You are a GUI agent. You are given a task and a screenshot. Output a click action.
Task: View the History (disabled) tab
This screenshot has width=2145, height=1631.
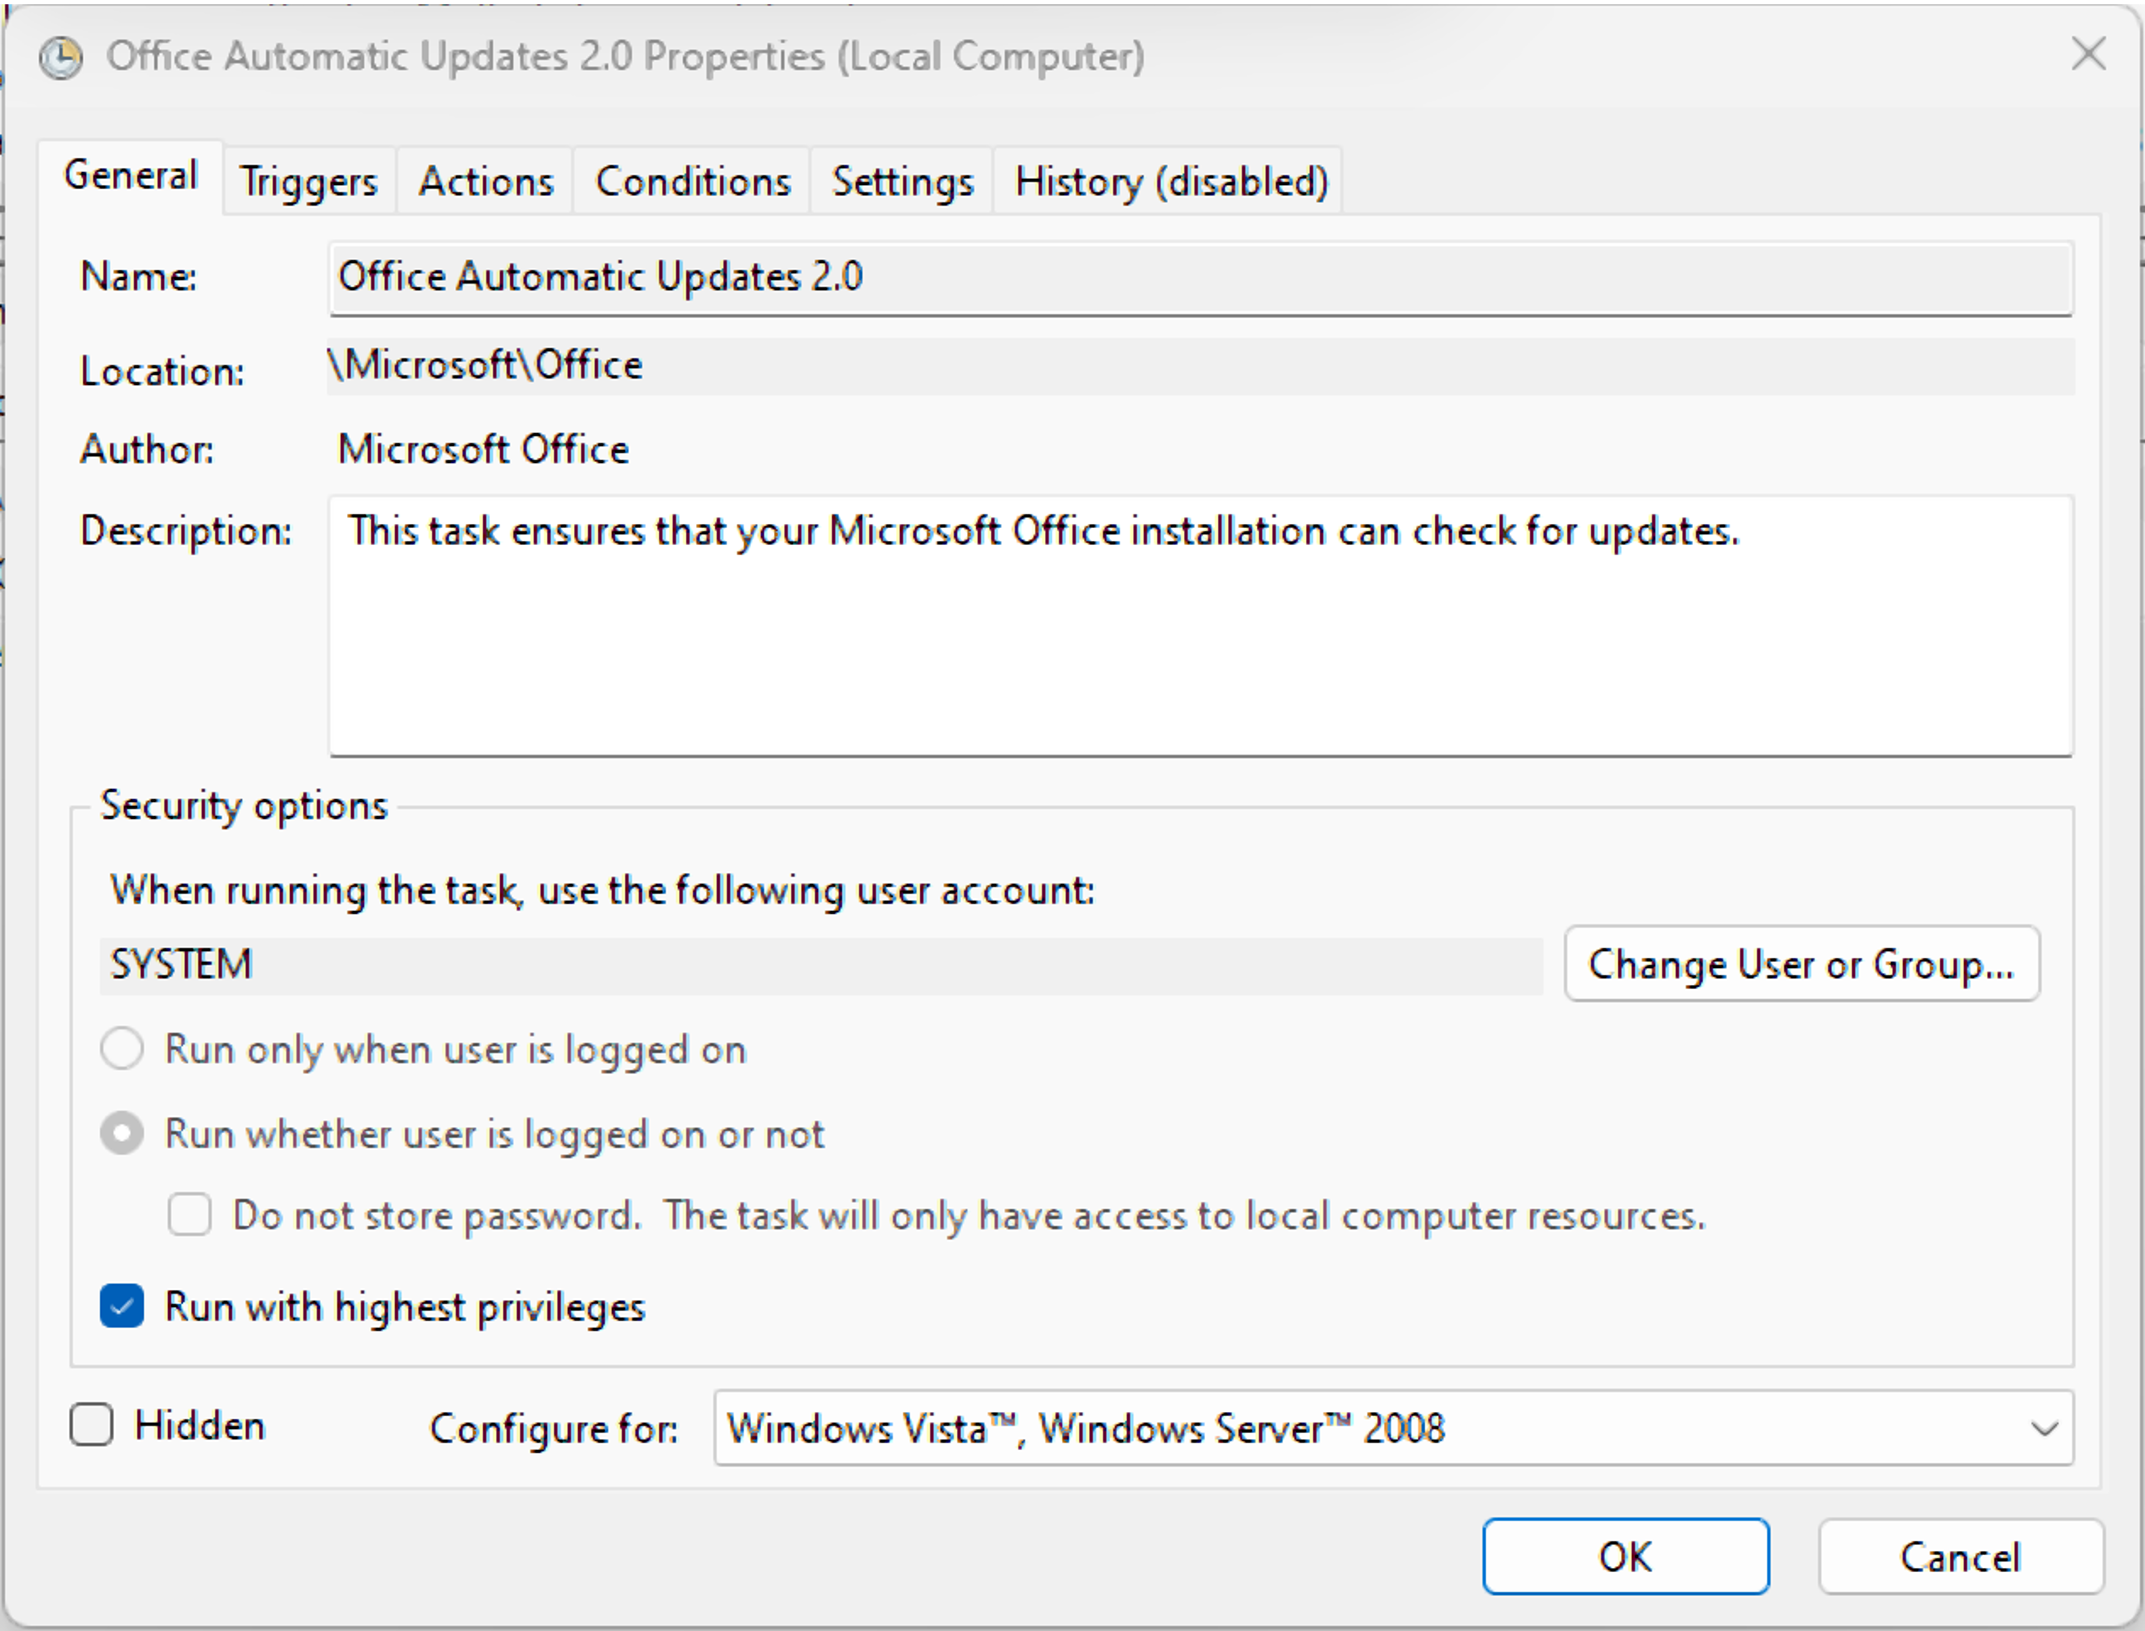click(1170, 182)
